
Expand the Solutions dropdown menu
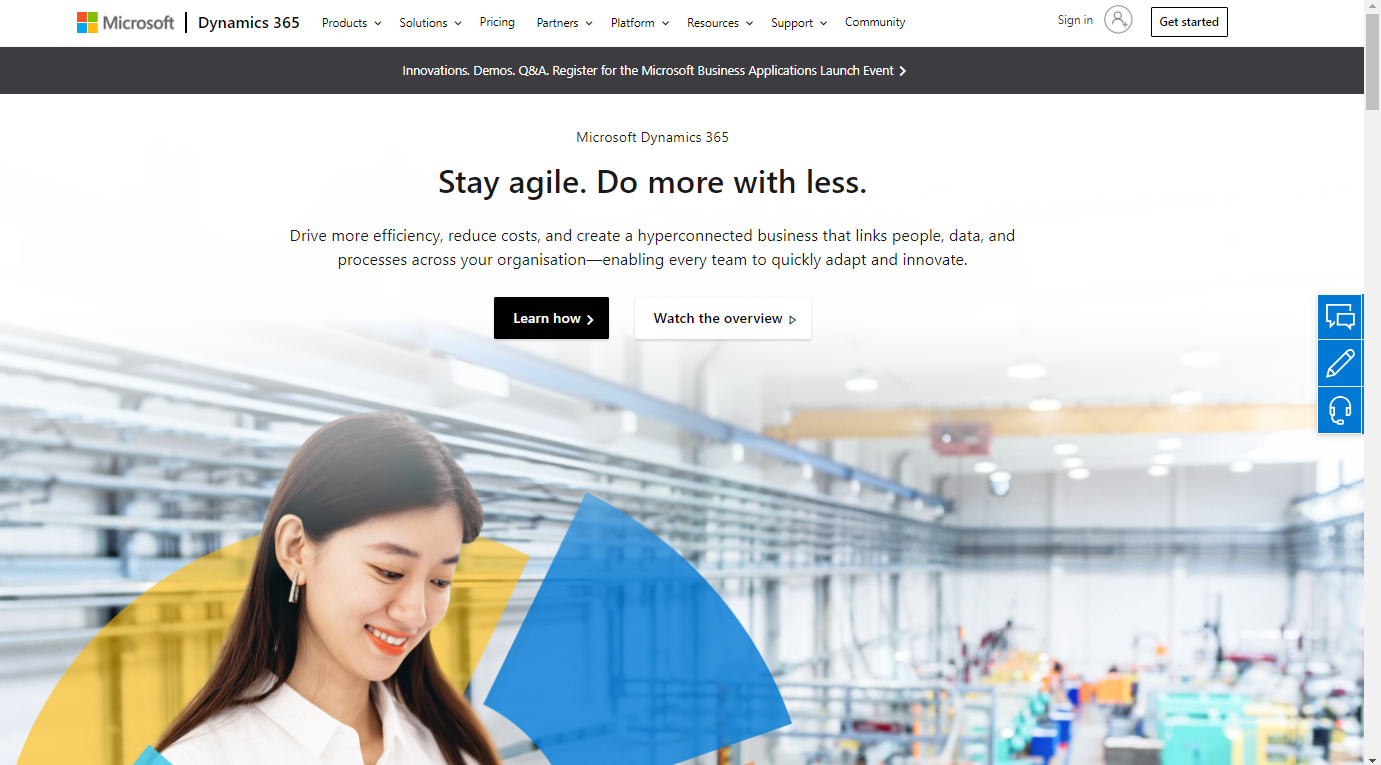pyautogui.click(x=430, y=23)
